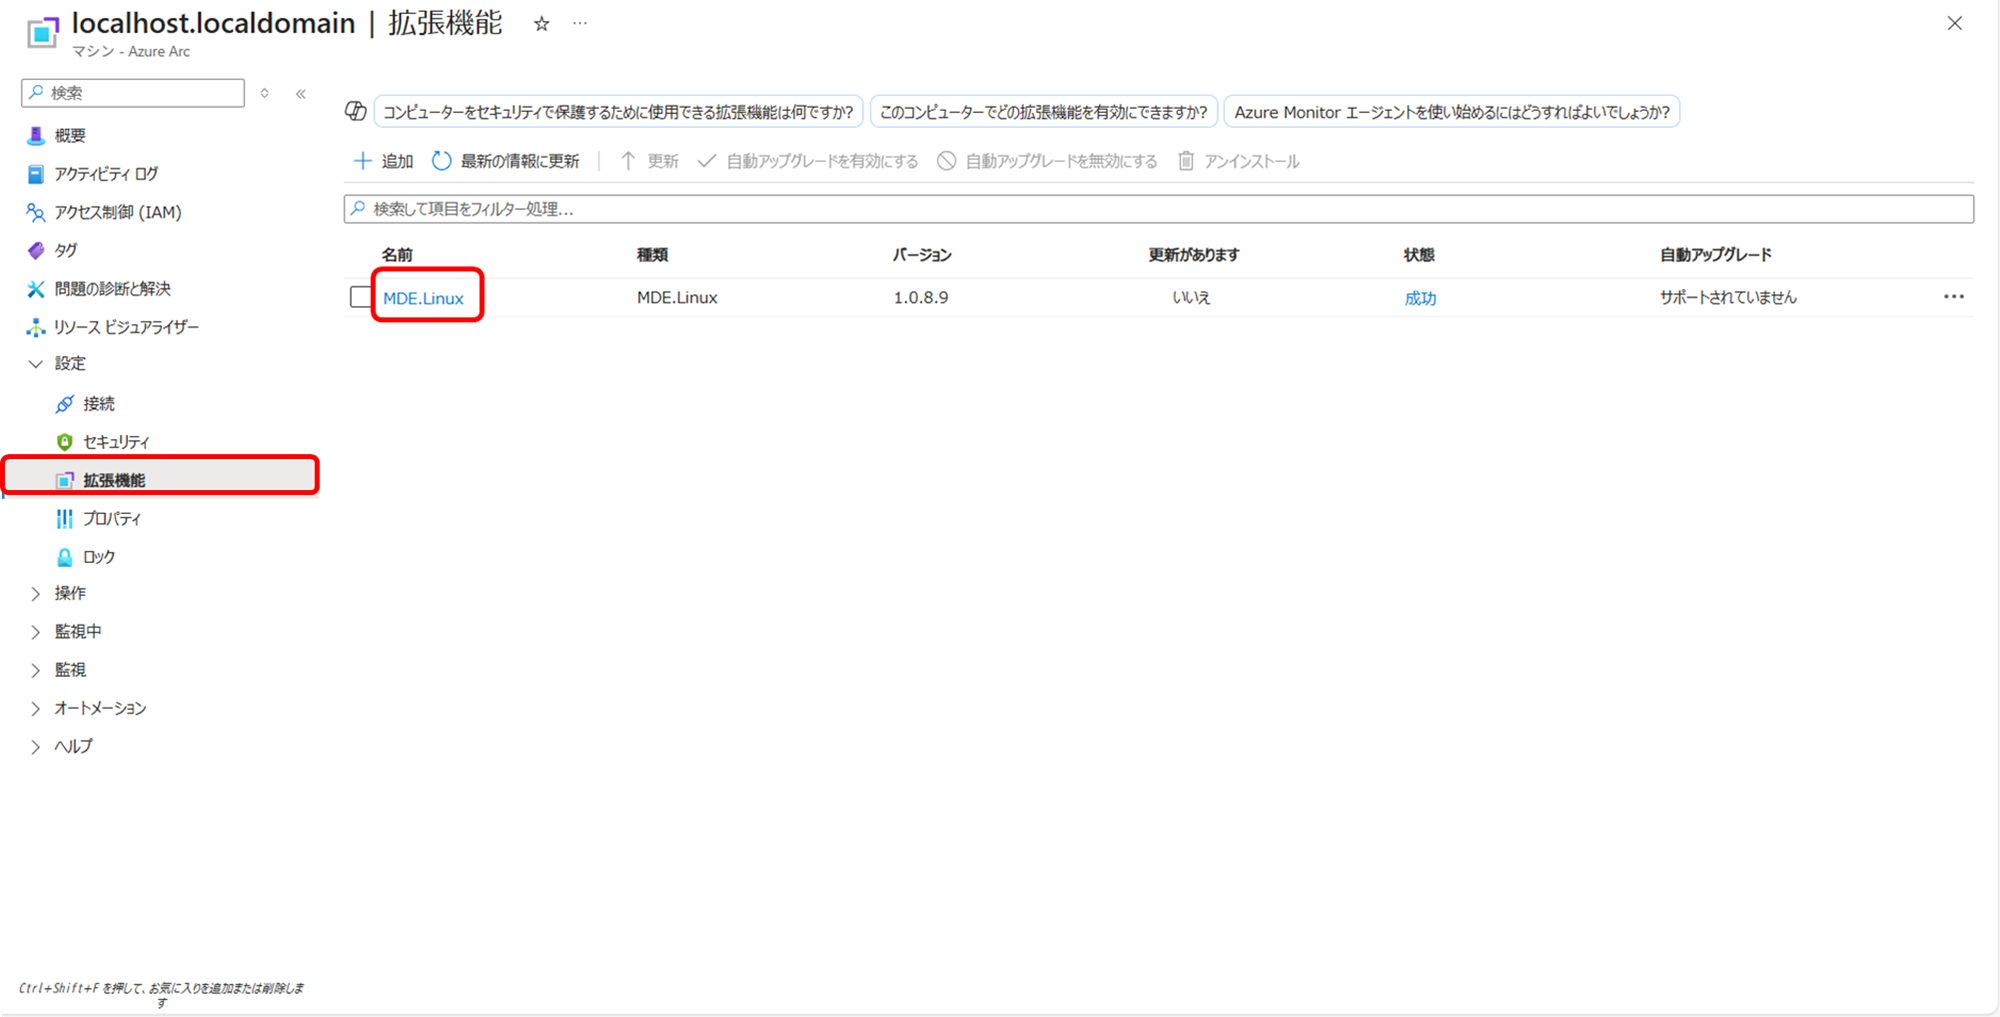Click the 更新 up-arrow button

649,161
